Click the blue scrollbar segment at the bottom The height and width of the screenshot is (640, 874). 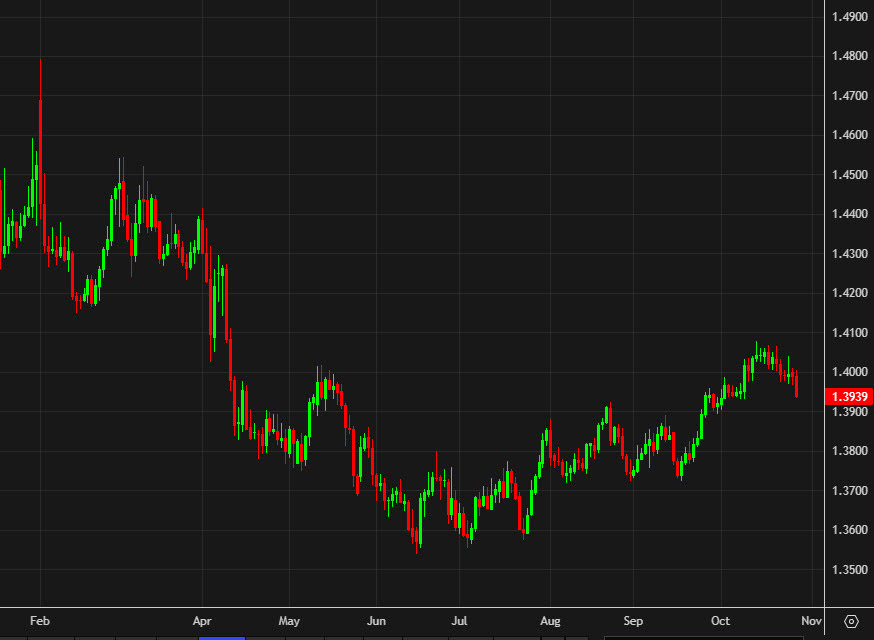(222, 636)
